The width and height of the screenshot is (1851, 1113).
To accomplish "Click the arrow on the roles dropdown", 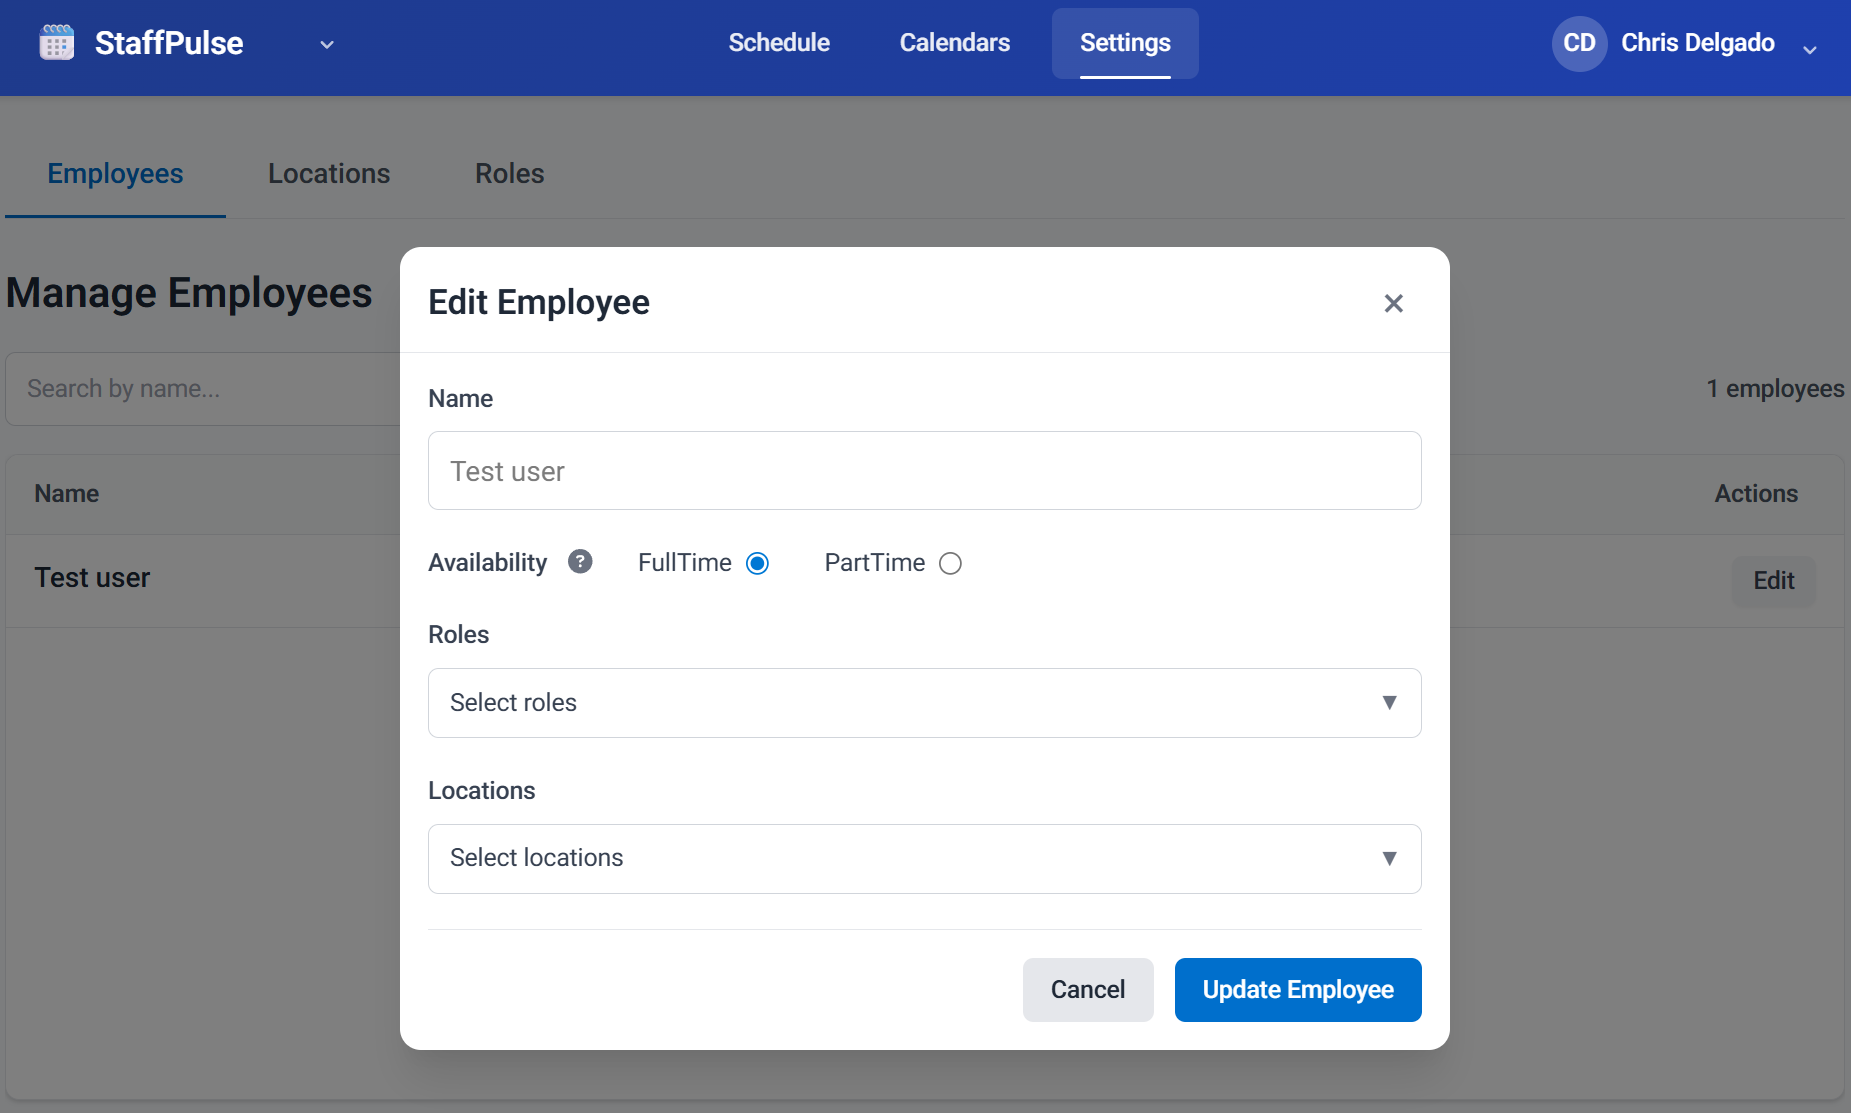I will click(1389, 703).
